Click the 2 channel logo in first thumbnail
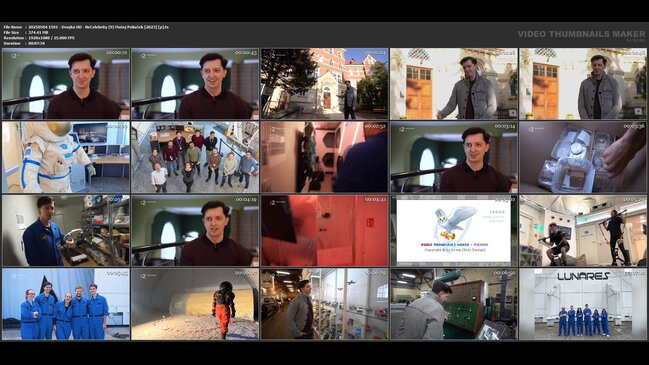This screenshot has width=649, height=365. pos(14,55)
